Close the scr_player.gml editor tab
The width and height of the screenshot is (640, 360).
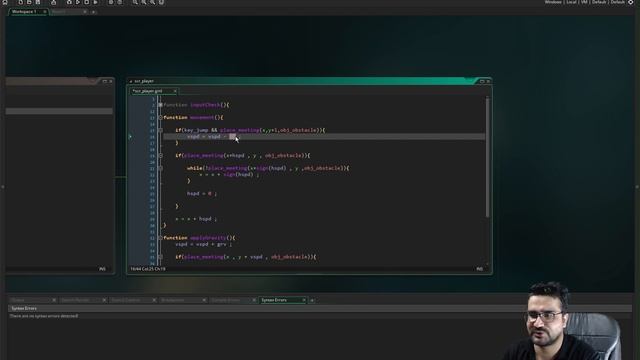tap(175, 91)
